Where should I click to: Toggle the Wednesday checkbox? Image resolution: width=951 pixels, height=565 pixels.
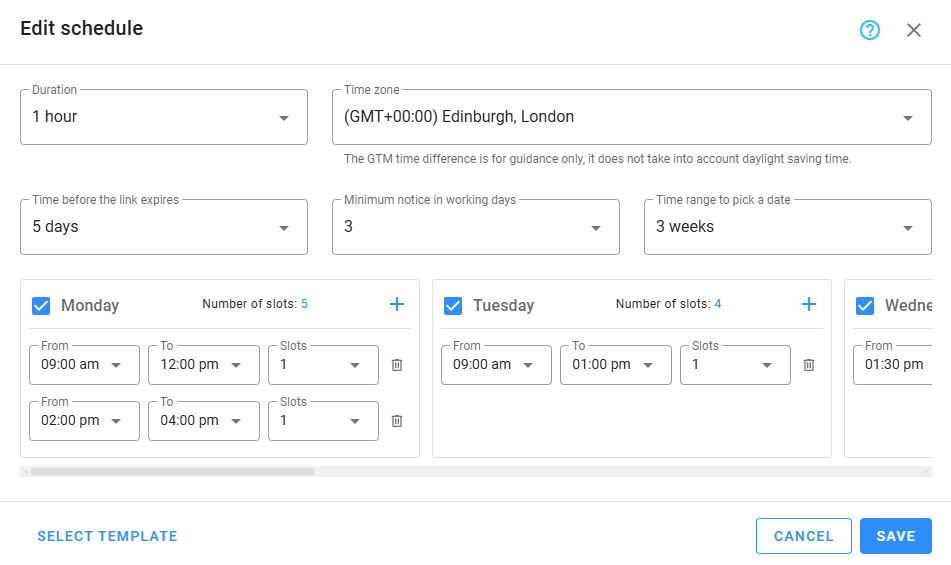[x=865, y=305]
